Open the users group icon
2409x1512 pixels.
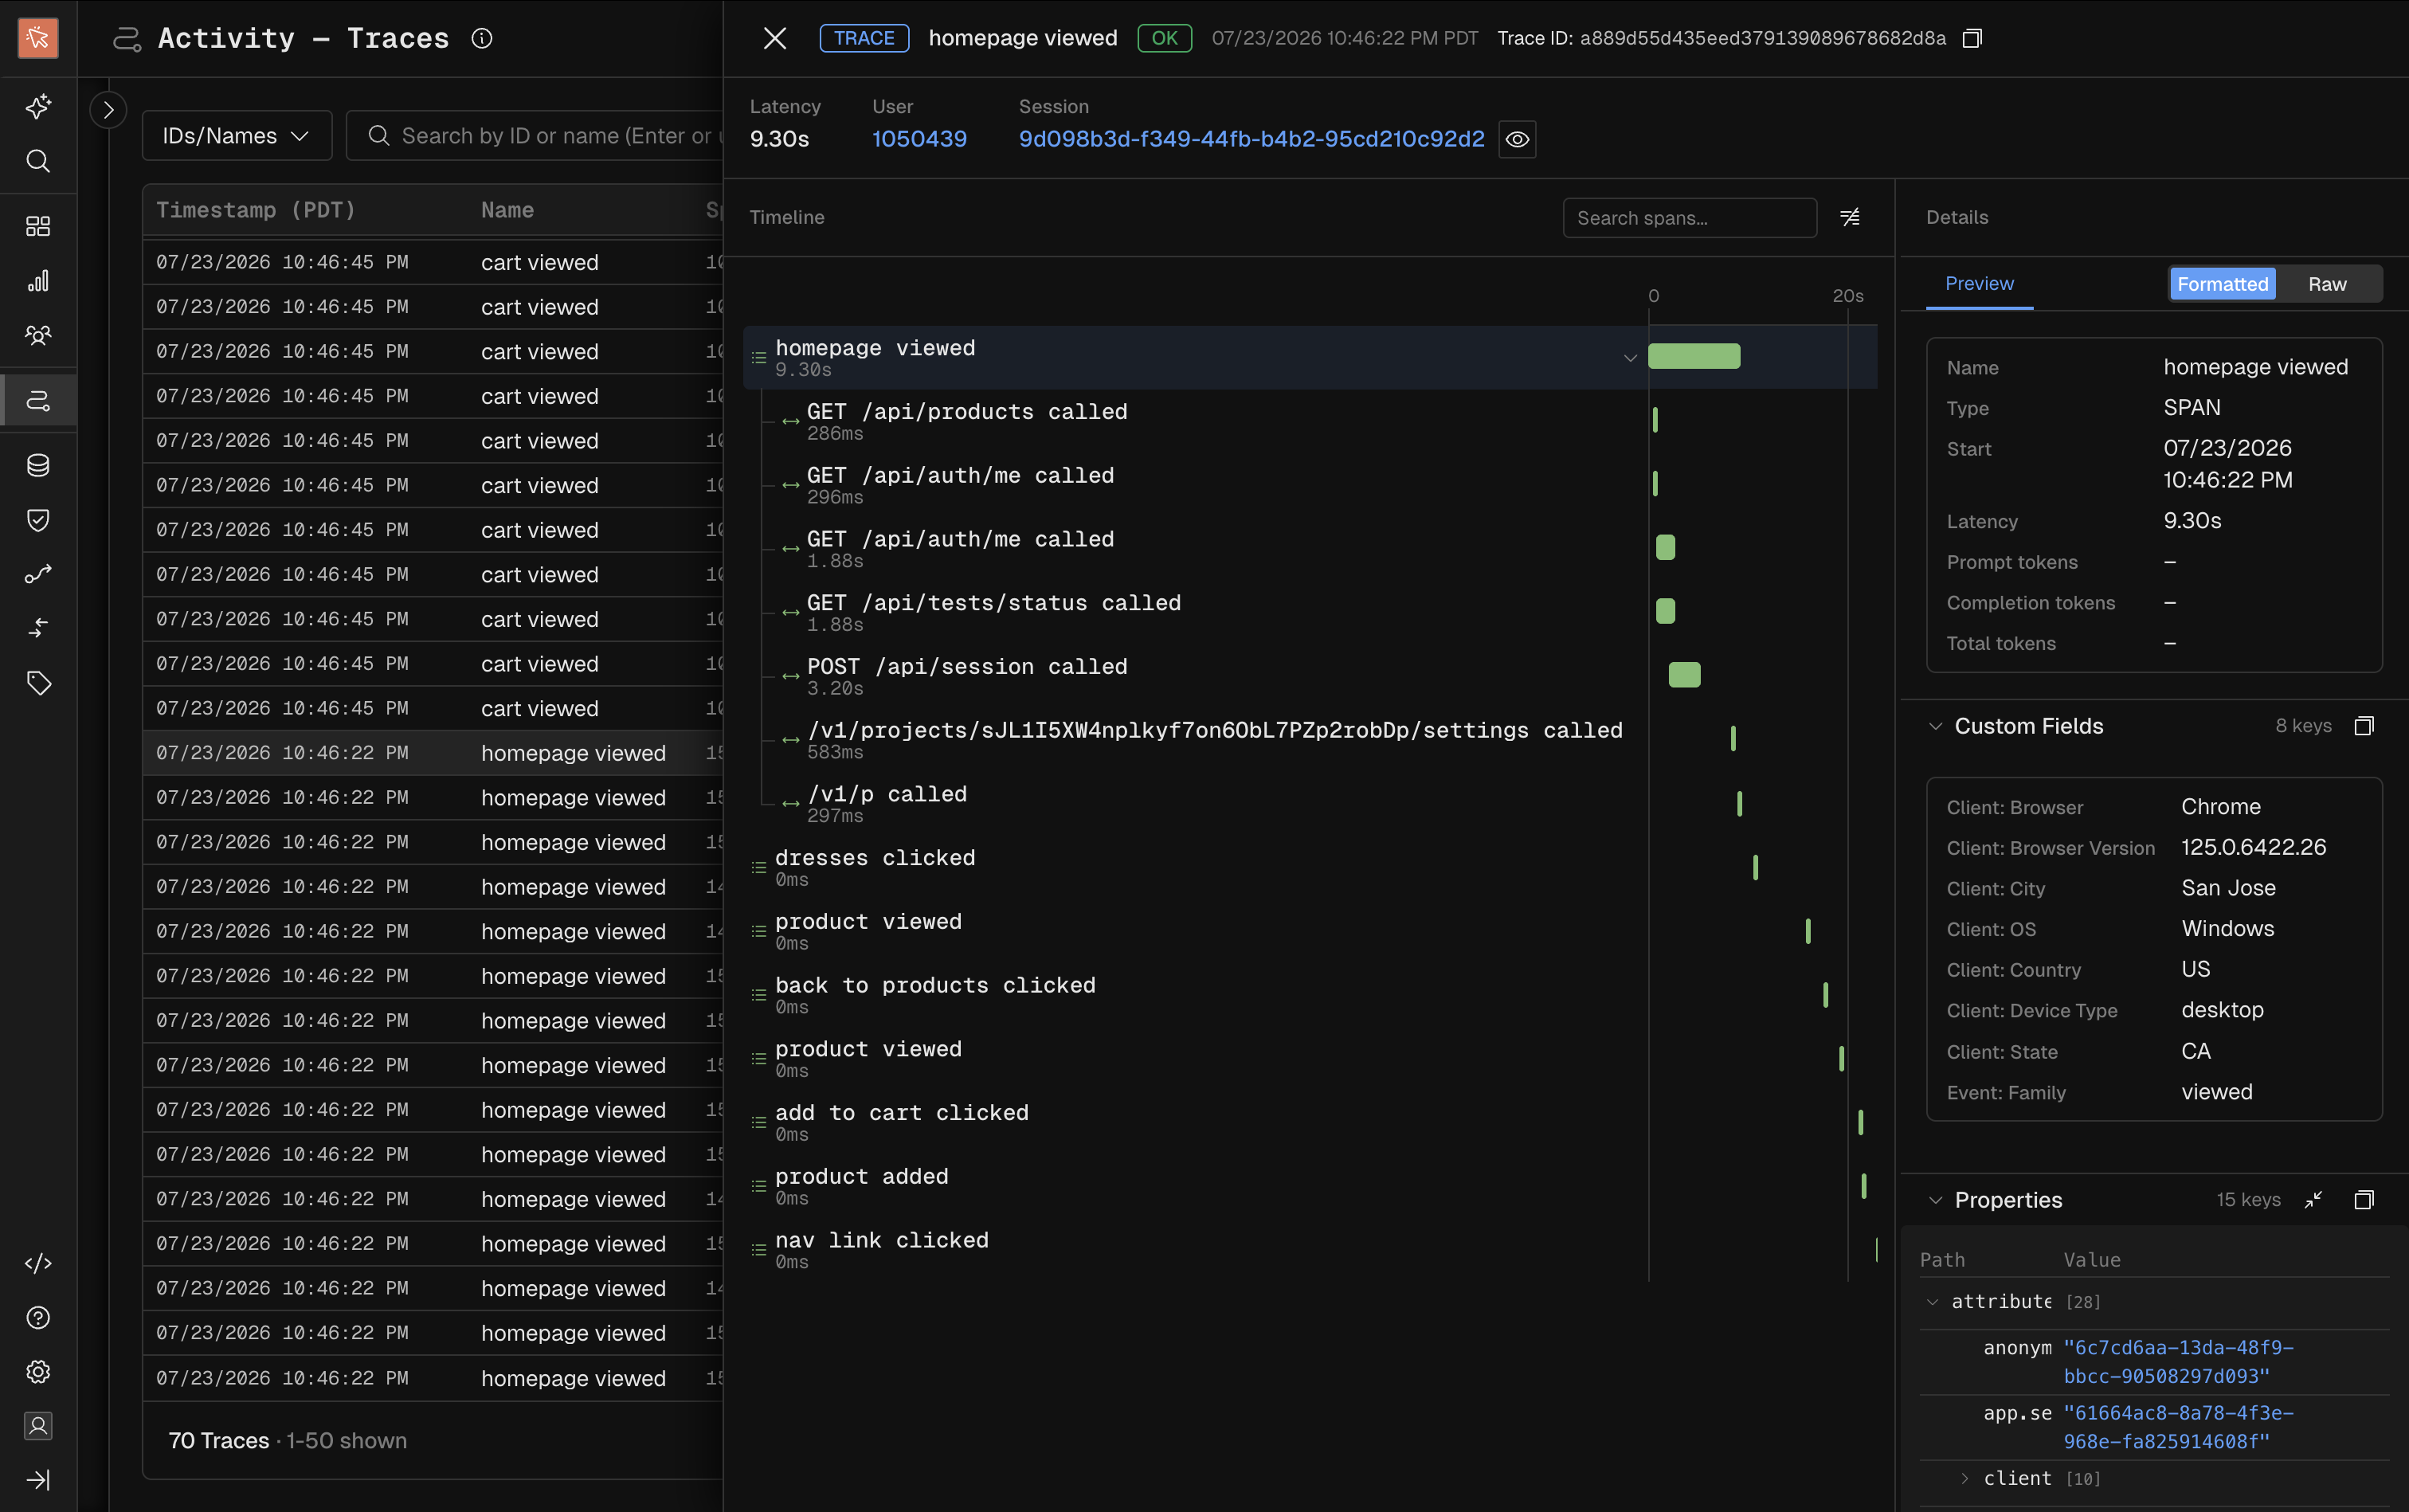[x=38, y=335]
